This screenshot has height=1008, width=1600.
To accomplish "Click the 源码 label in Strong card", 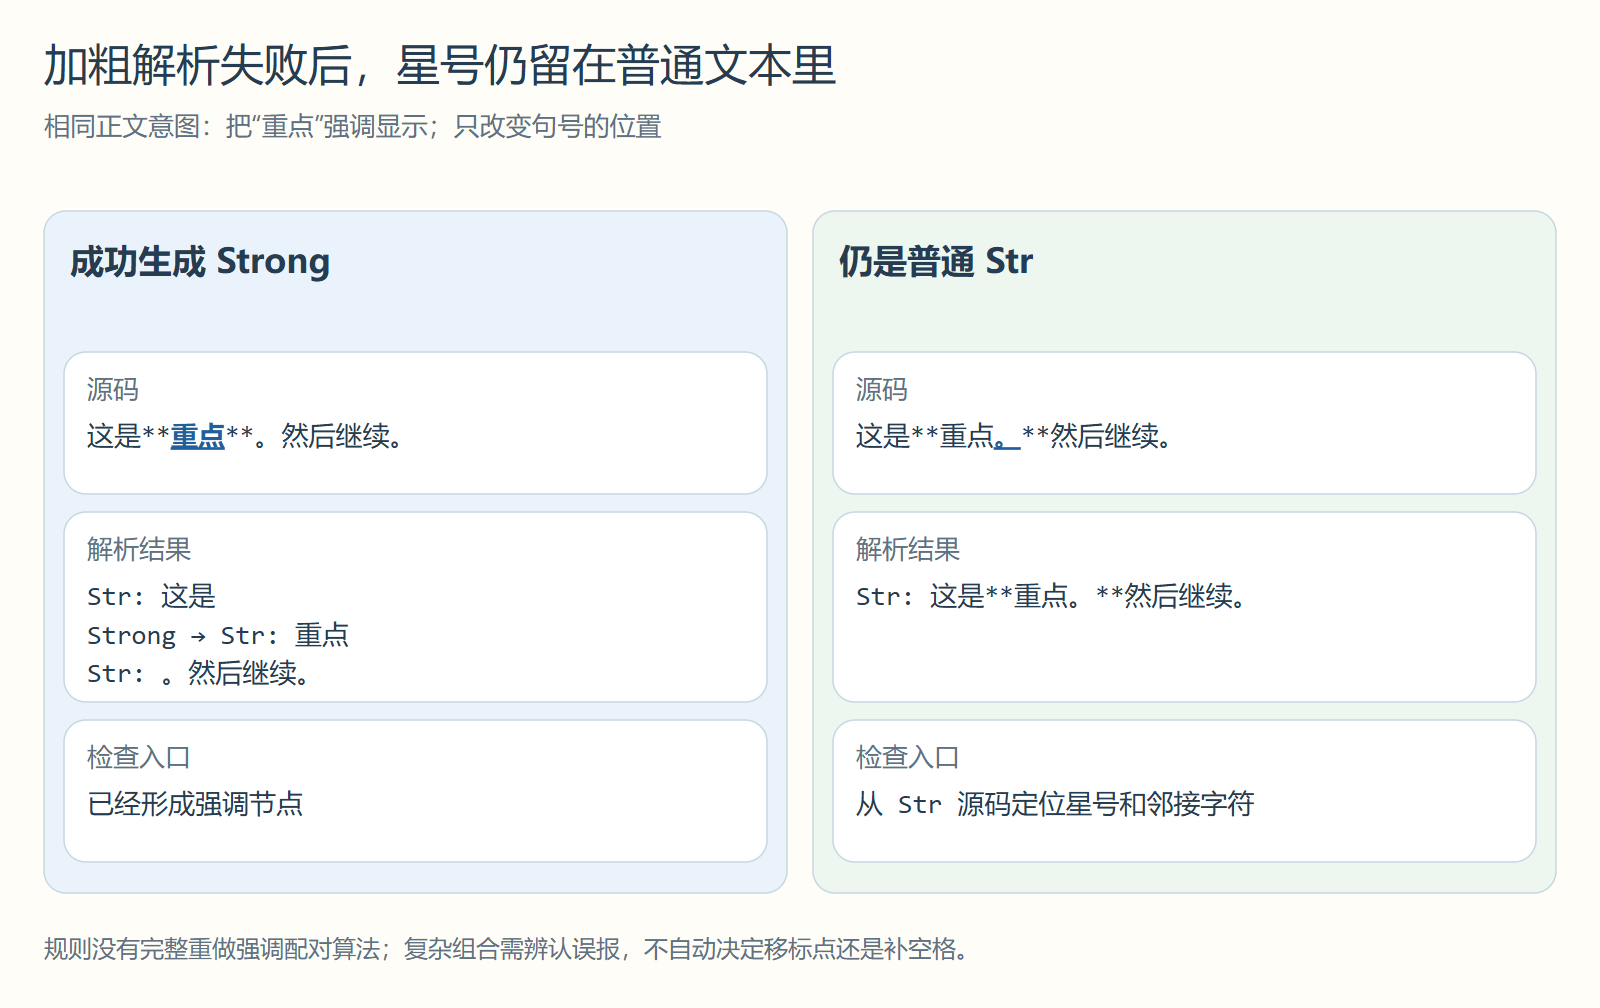I will pyautogui.click(x=113, y=390).
